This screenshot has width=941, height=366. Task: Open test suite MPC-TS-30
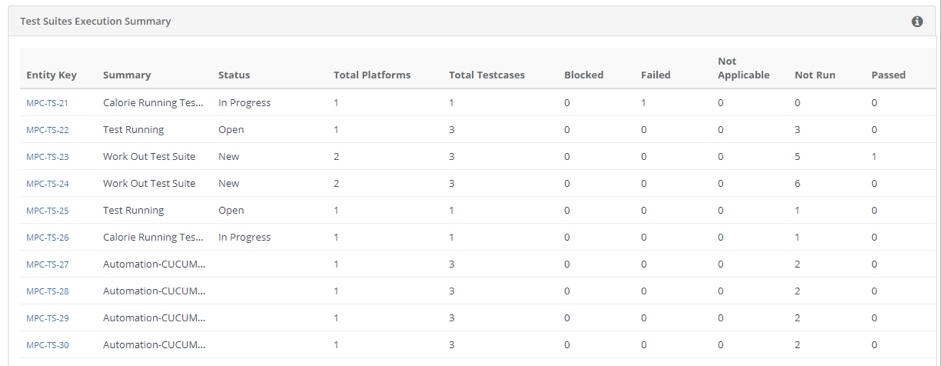point(47,345)
